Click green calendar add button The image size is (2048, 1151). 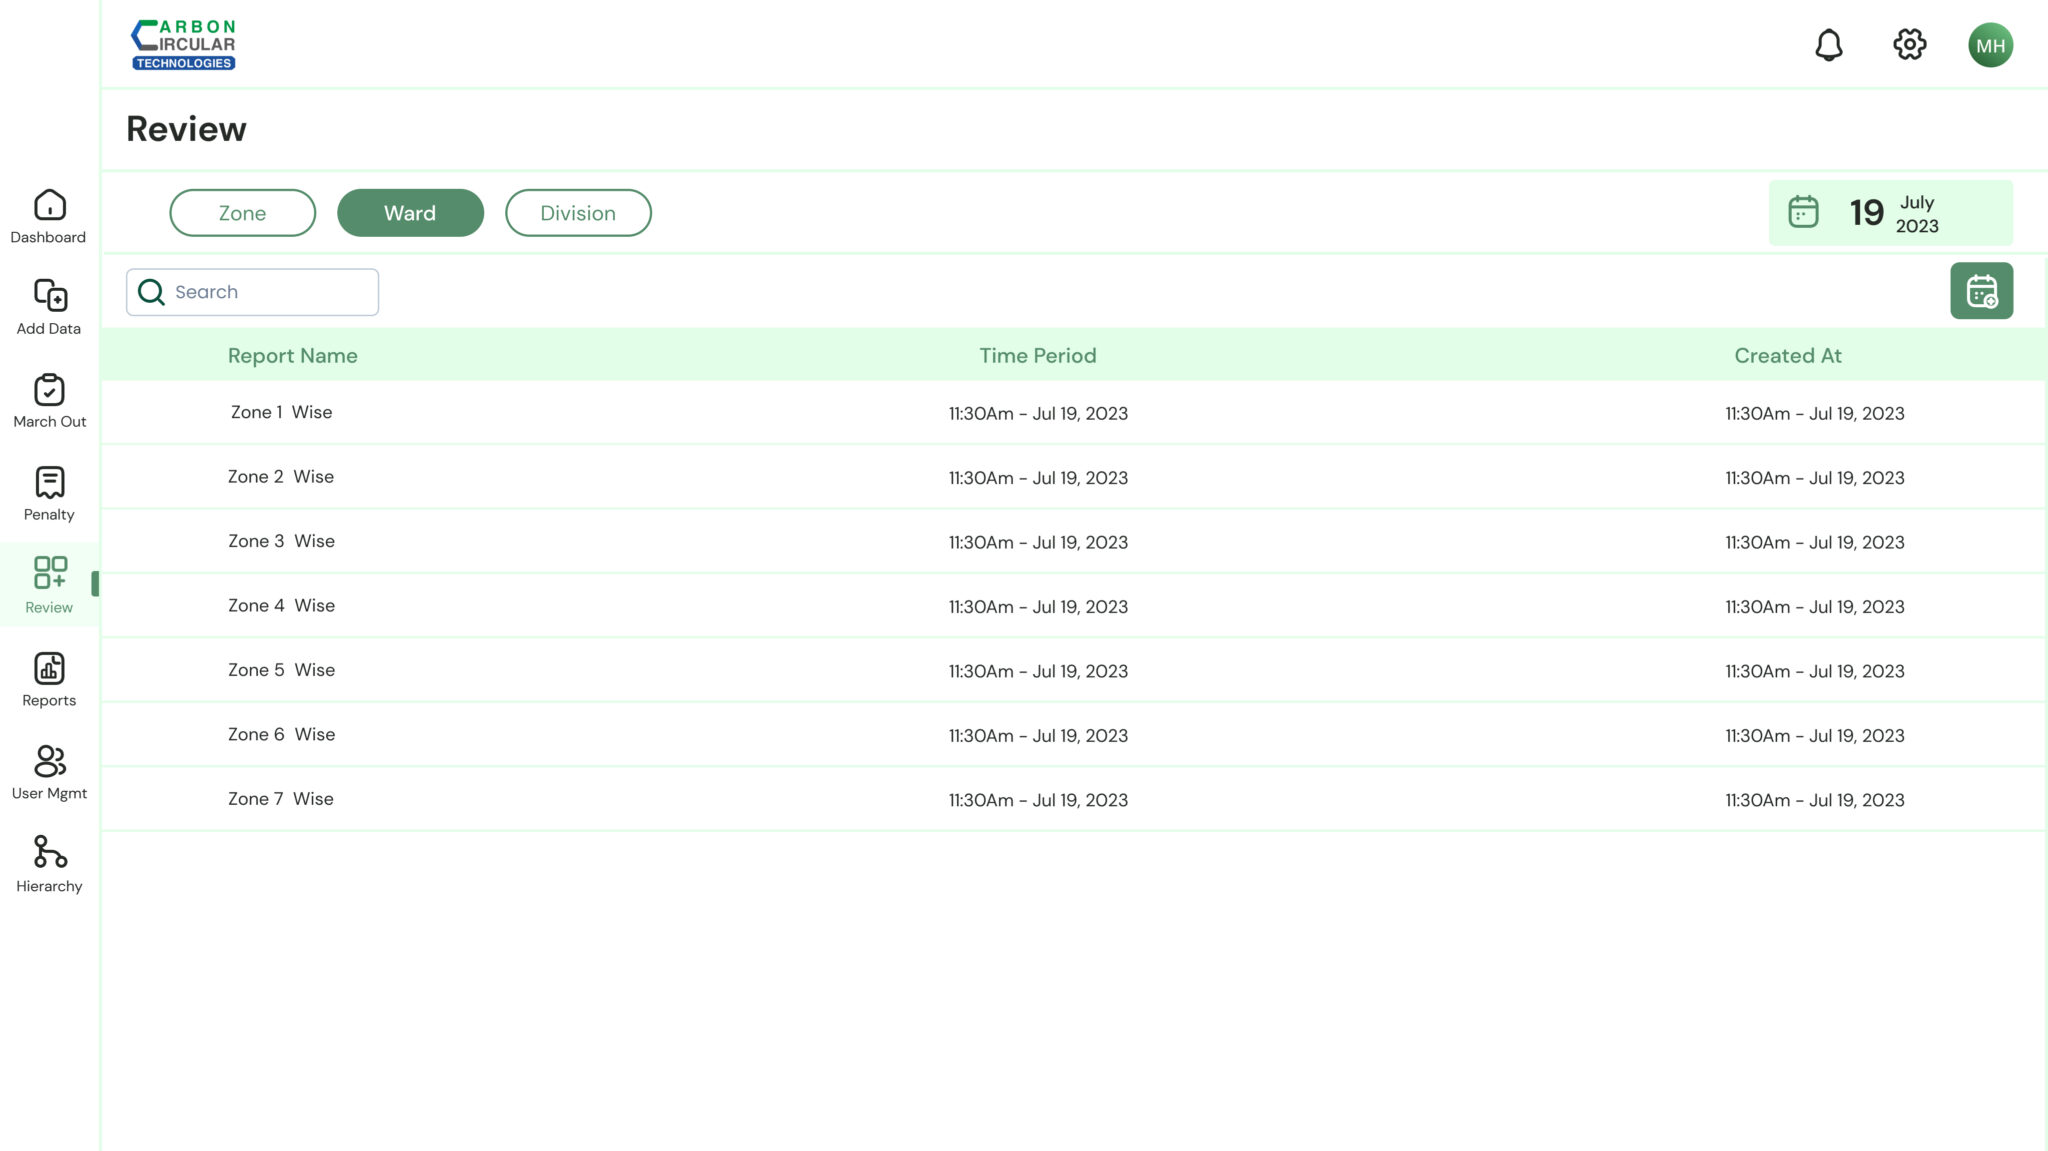pos(1981,291)
